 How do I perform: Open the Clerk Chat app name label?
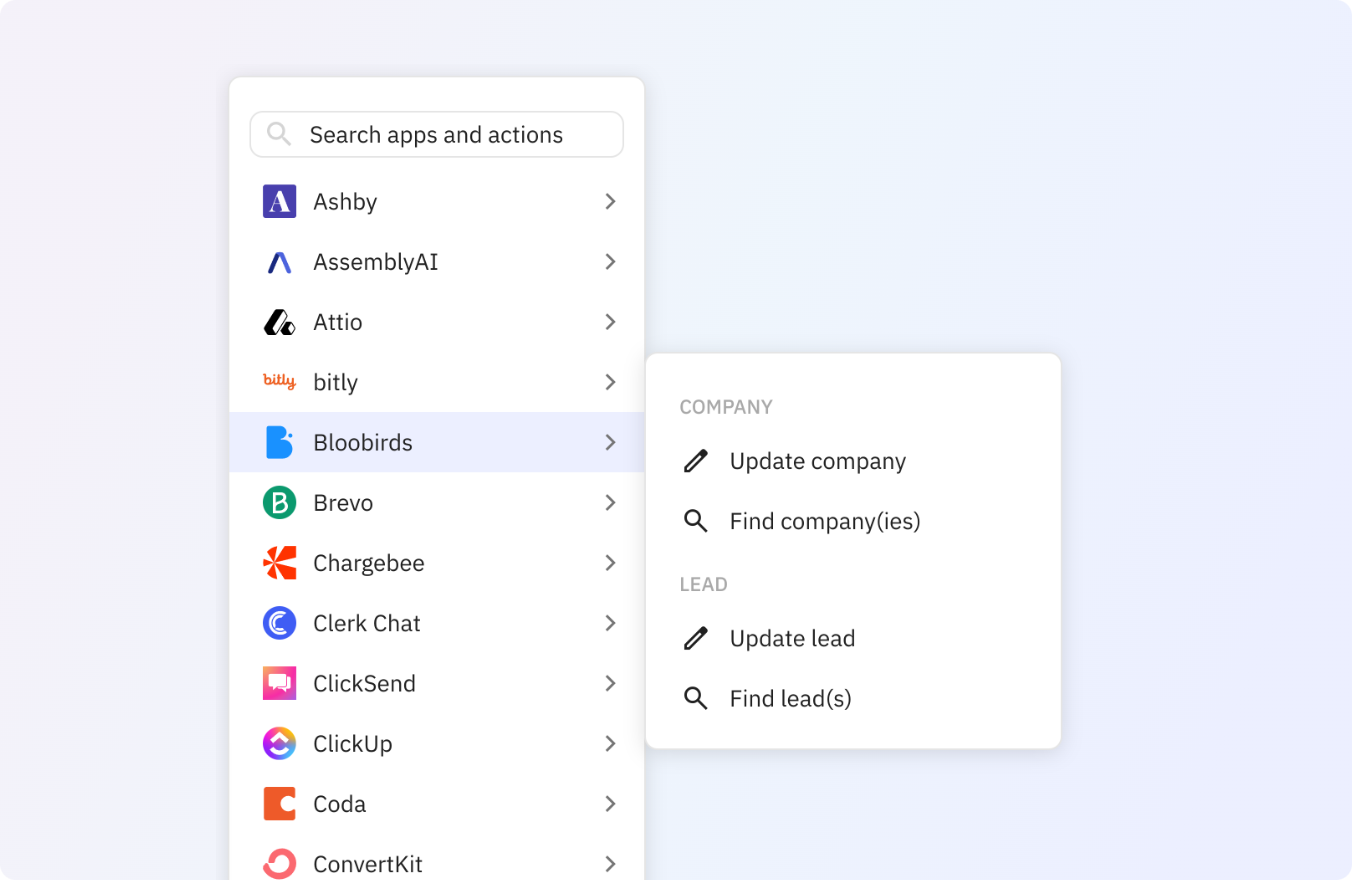(x=367, y=623)
